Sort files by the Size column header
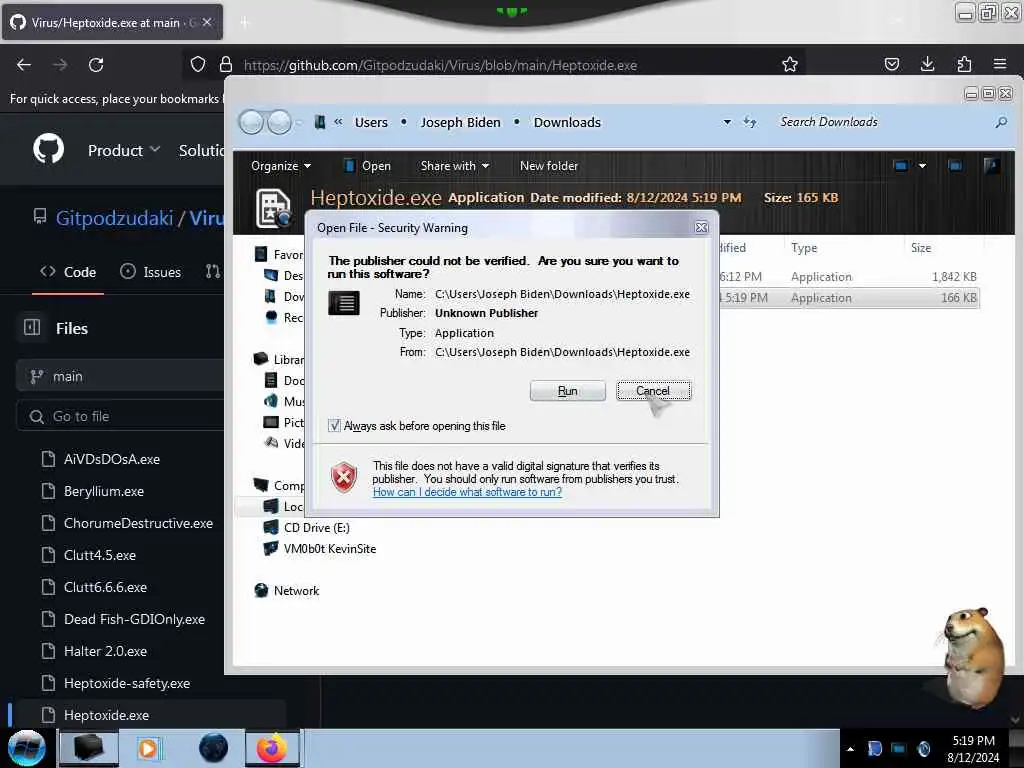1024x768 pixels. pos(921,248)
